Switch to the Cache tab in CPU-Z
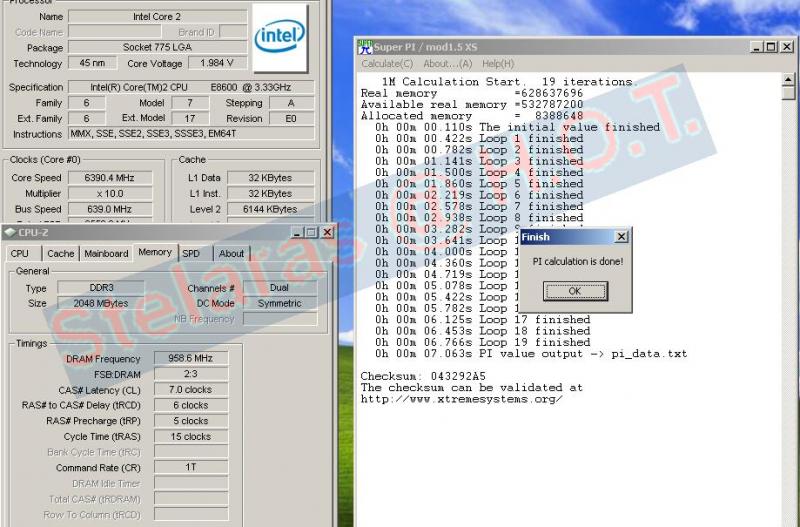 61,254
